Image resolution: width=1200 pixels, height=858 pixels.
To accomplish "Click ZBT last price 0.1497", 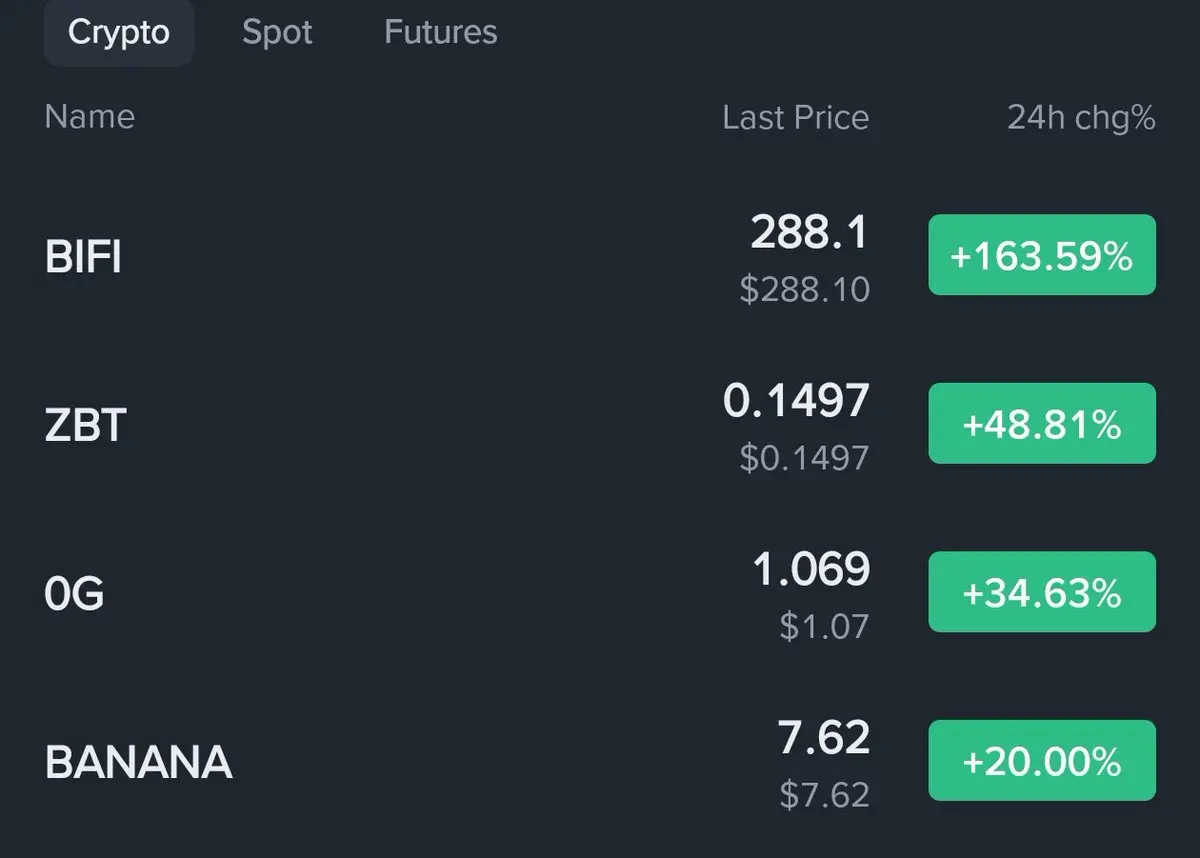I will click(796, 401).
